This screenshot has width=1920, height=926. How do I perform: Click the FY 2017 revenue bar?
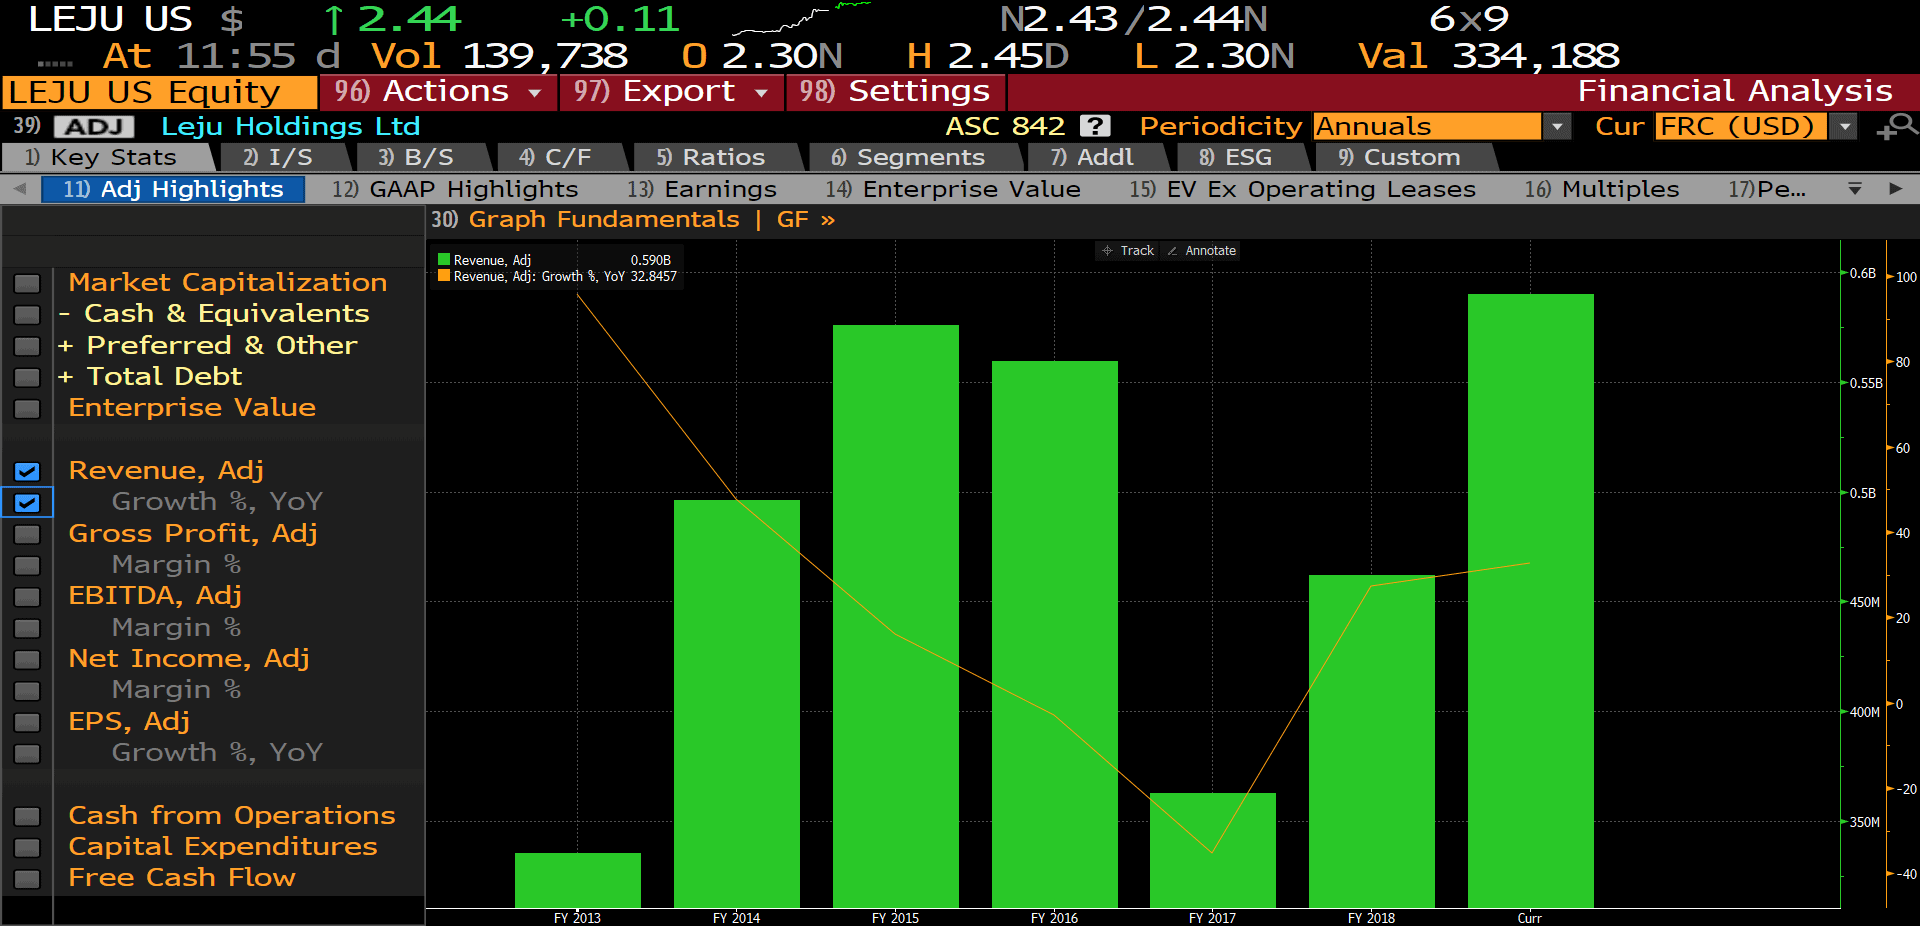(1213, 850)
